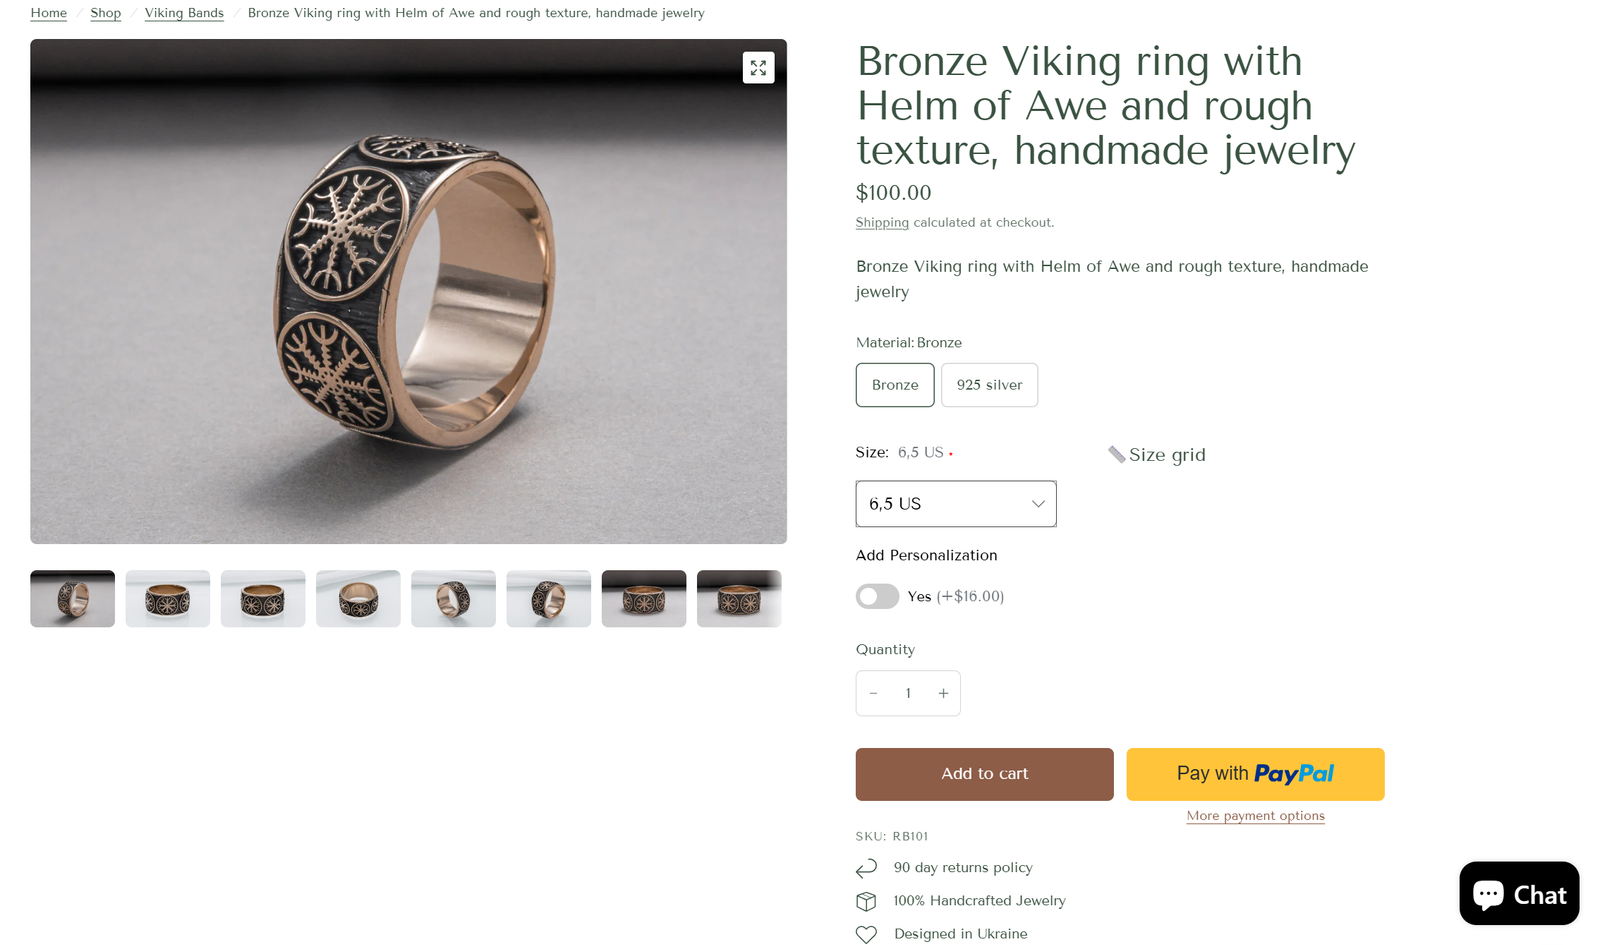Open the Size grid ruler link
The width and height of the screenshot is (1600, 945).
[1157, 455]
